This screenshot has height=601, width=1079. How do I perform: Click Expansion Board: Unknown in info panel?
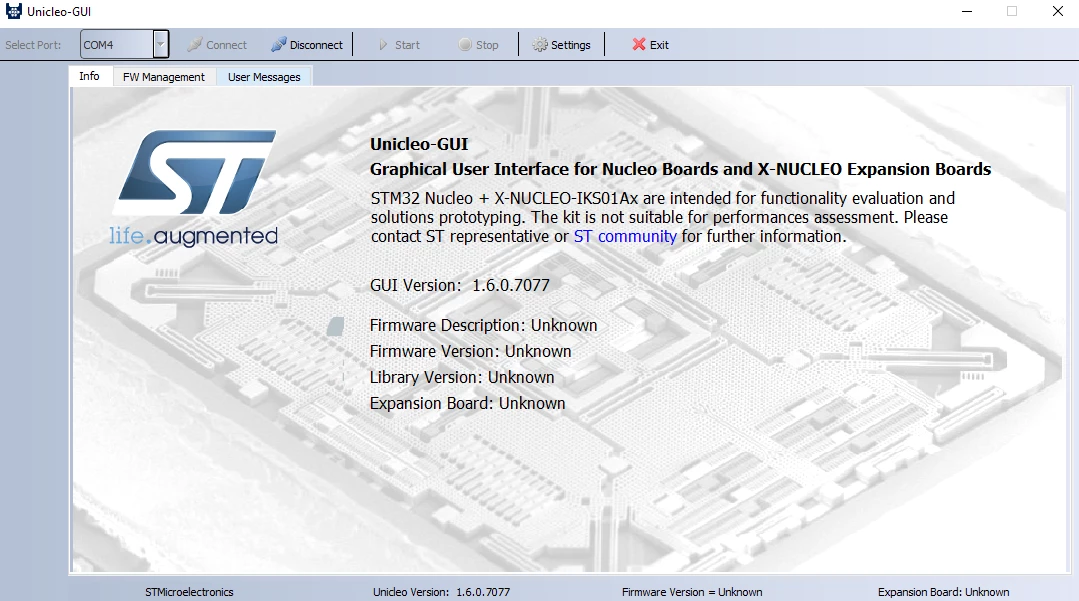pyautogui.click(x=467, y=403)
